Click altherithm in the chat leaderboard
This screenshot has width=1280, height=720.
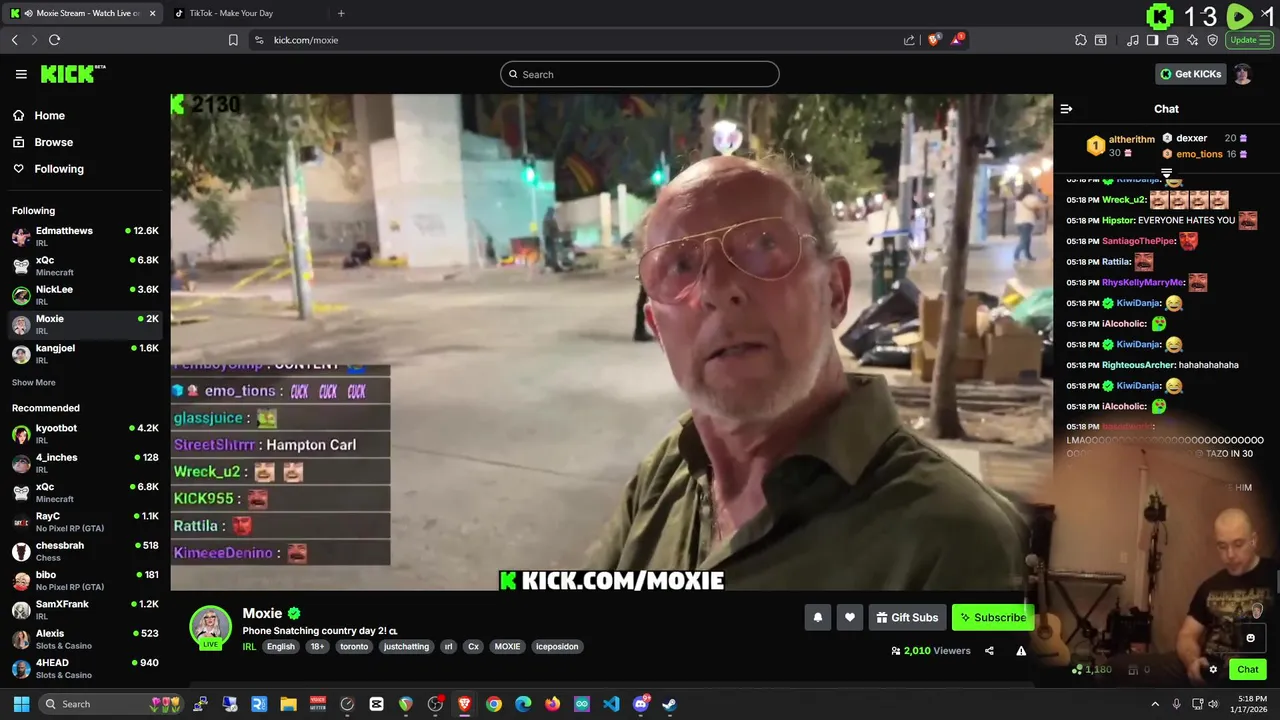[1131, 140]
